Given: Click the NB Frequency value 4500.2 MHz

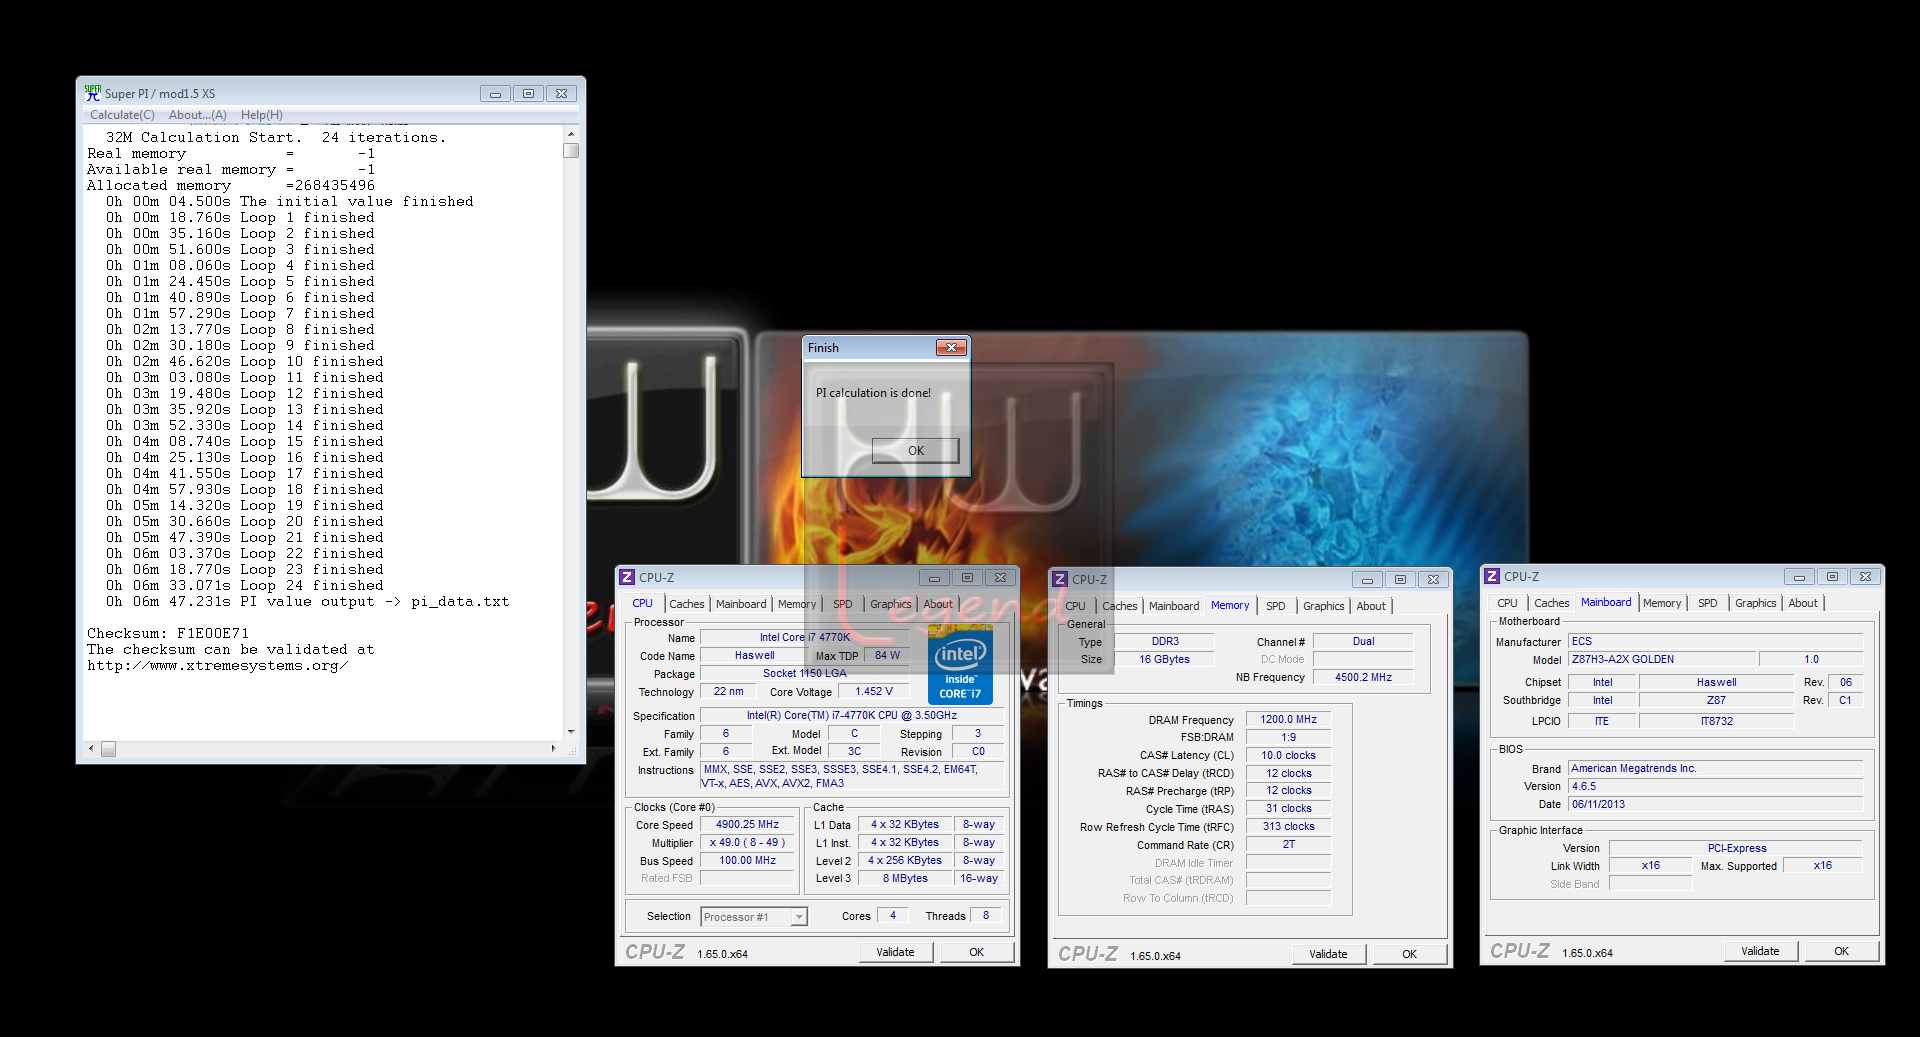Looking at the screenshot, I should tap(1362, 677).
